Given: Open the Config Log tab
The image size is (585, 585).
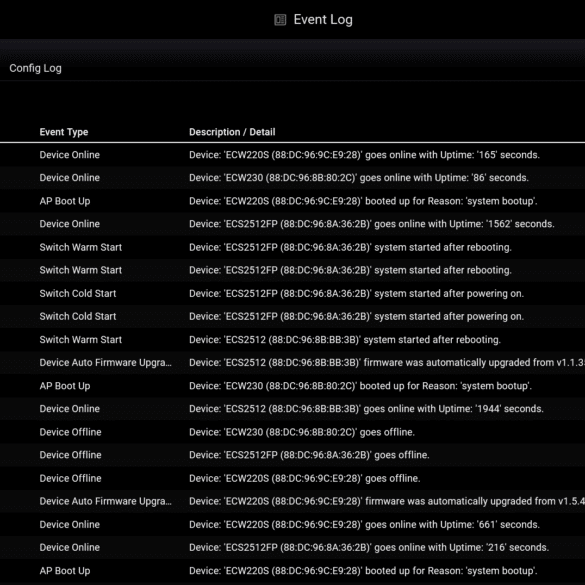Looking at the screenshot, I should (35, 68).
